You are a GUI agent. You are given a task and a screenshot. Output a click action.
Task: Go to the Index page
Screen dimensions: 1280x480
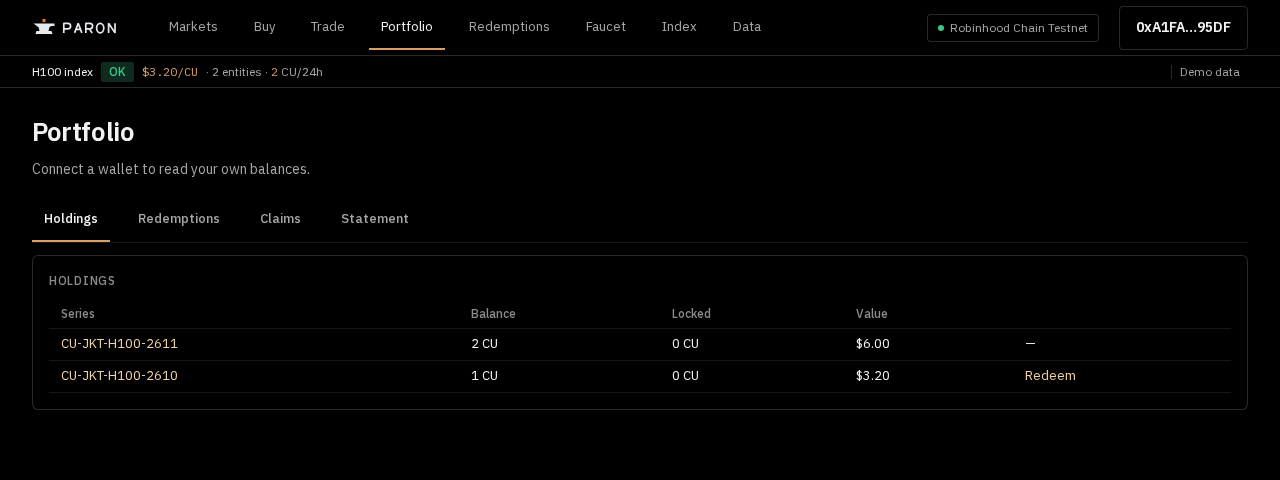[679, 27]
